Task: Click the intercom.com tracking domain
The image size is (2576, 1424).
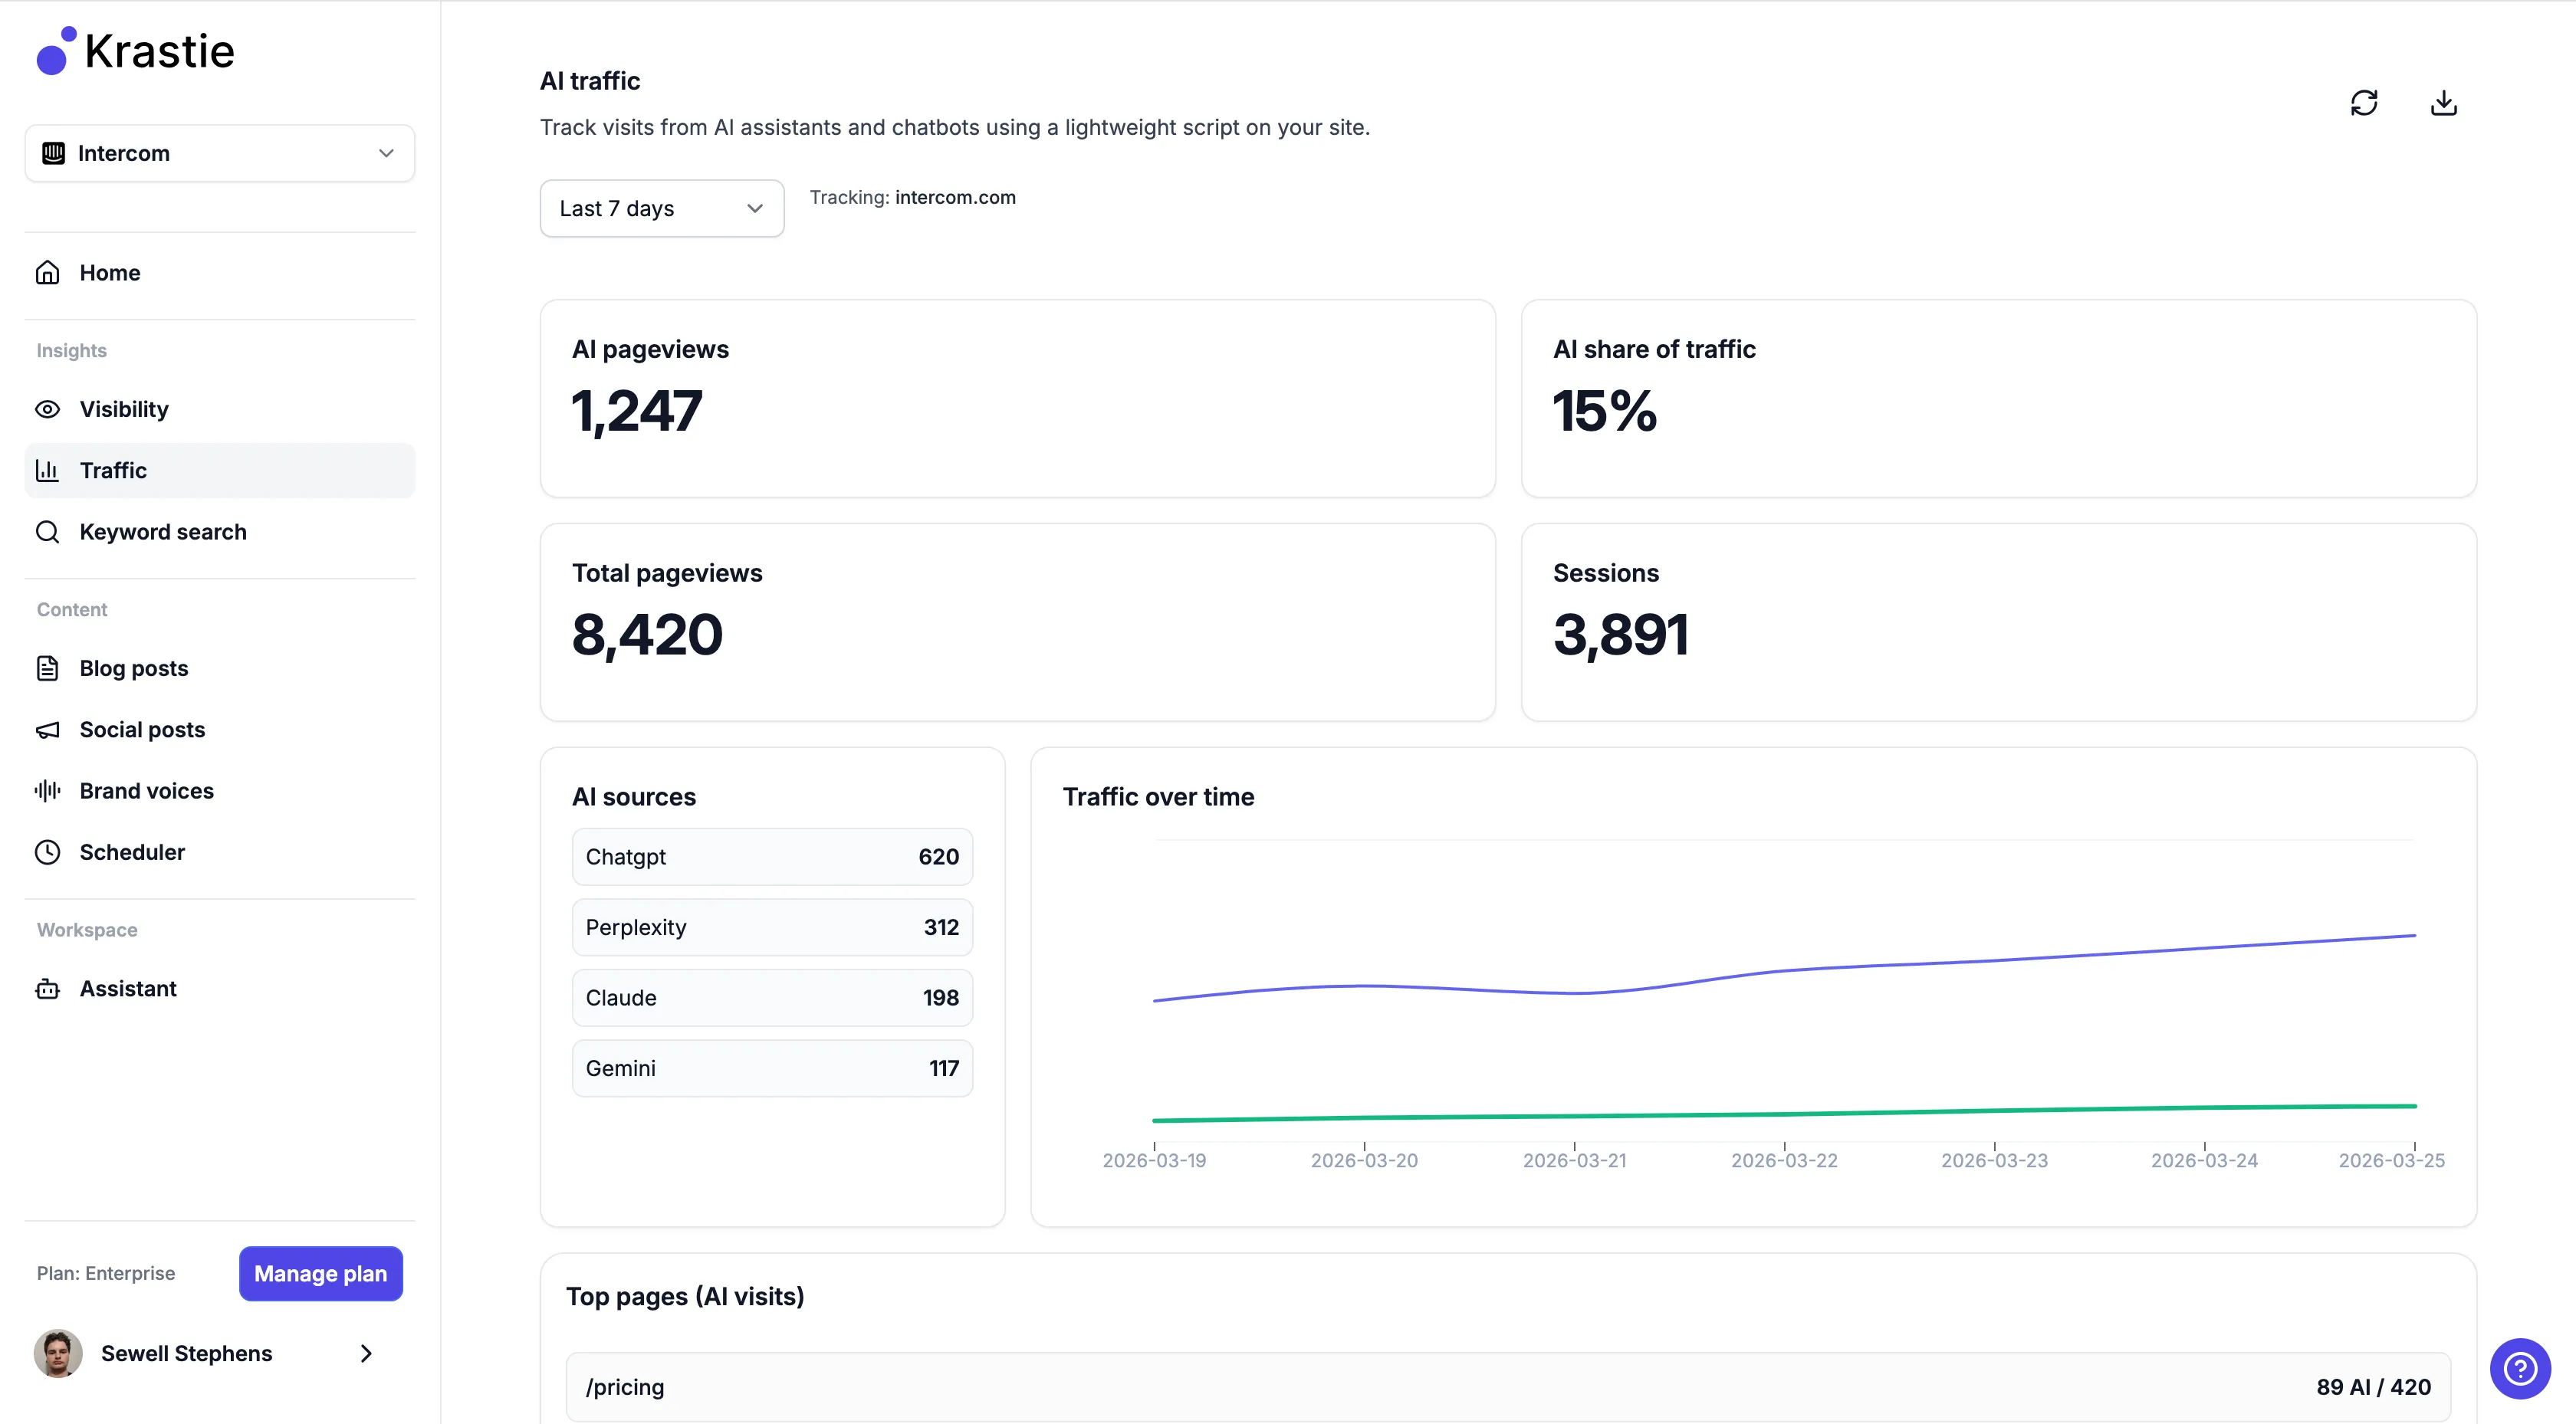Action: [x=955, y=197]
